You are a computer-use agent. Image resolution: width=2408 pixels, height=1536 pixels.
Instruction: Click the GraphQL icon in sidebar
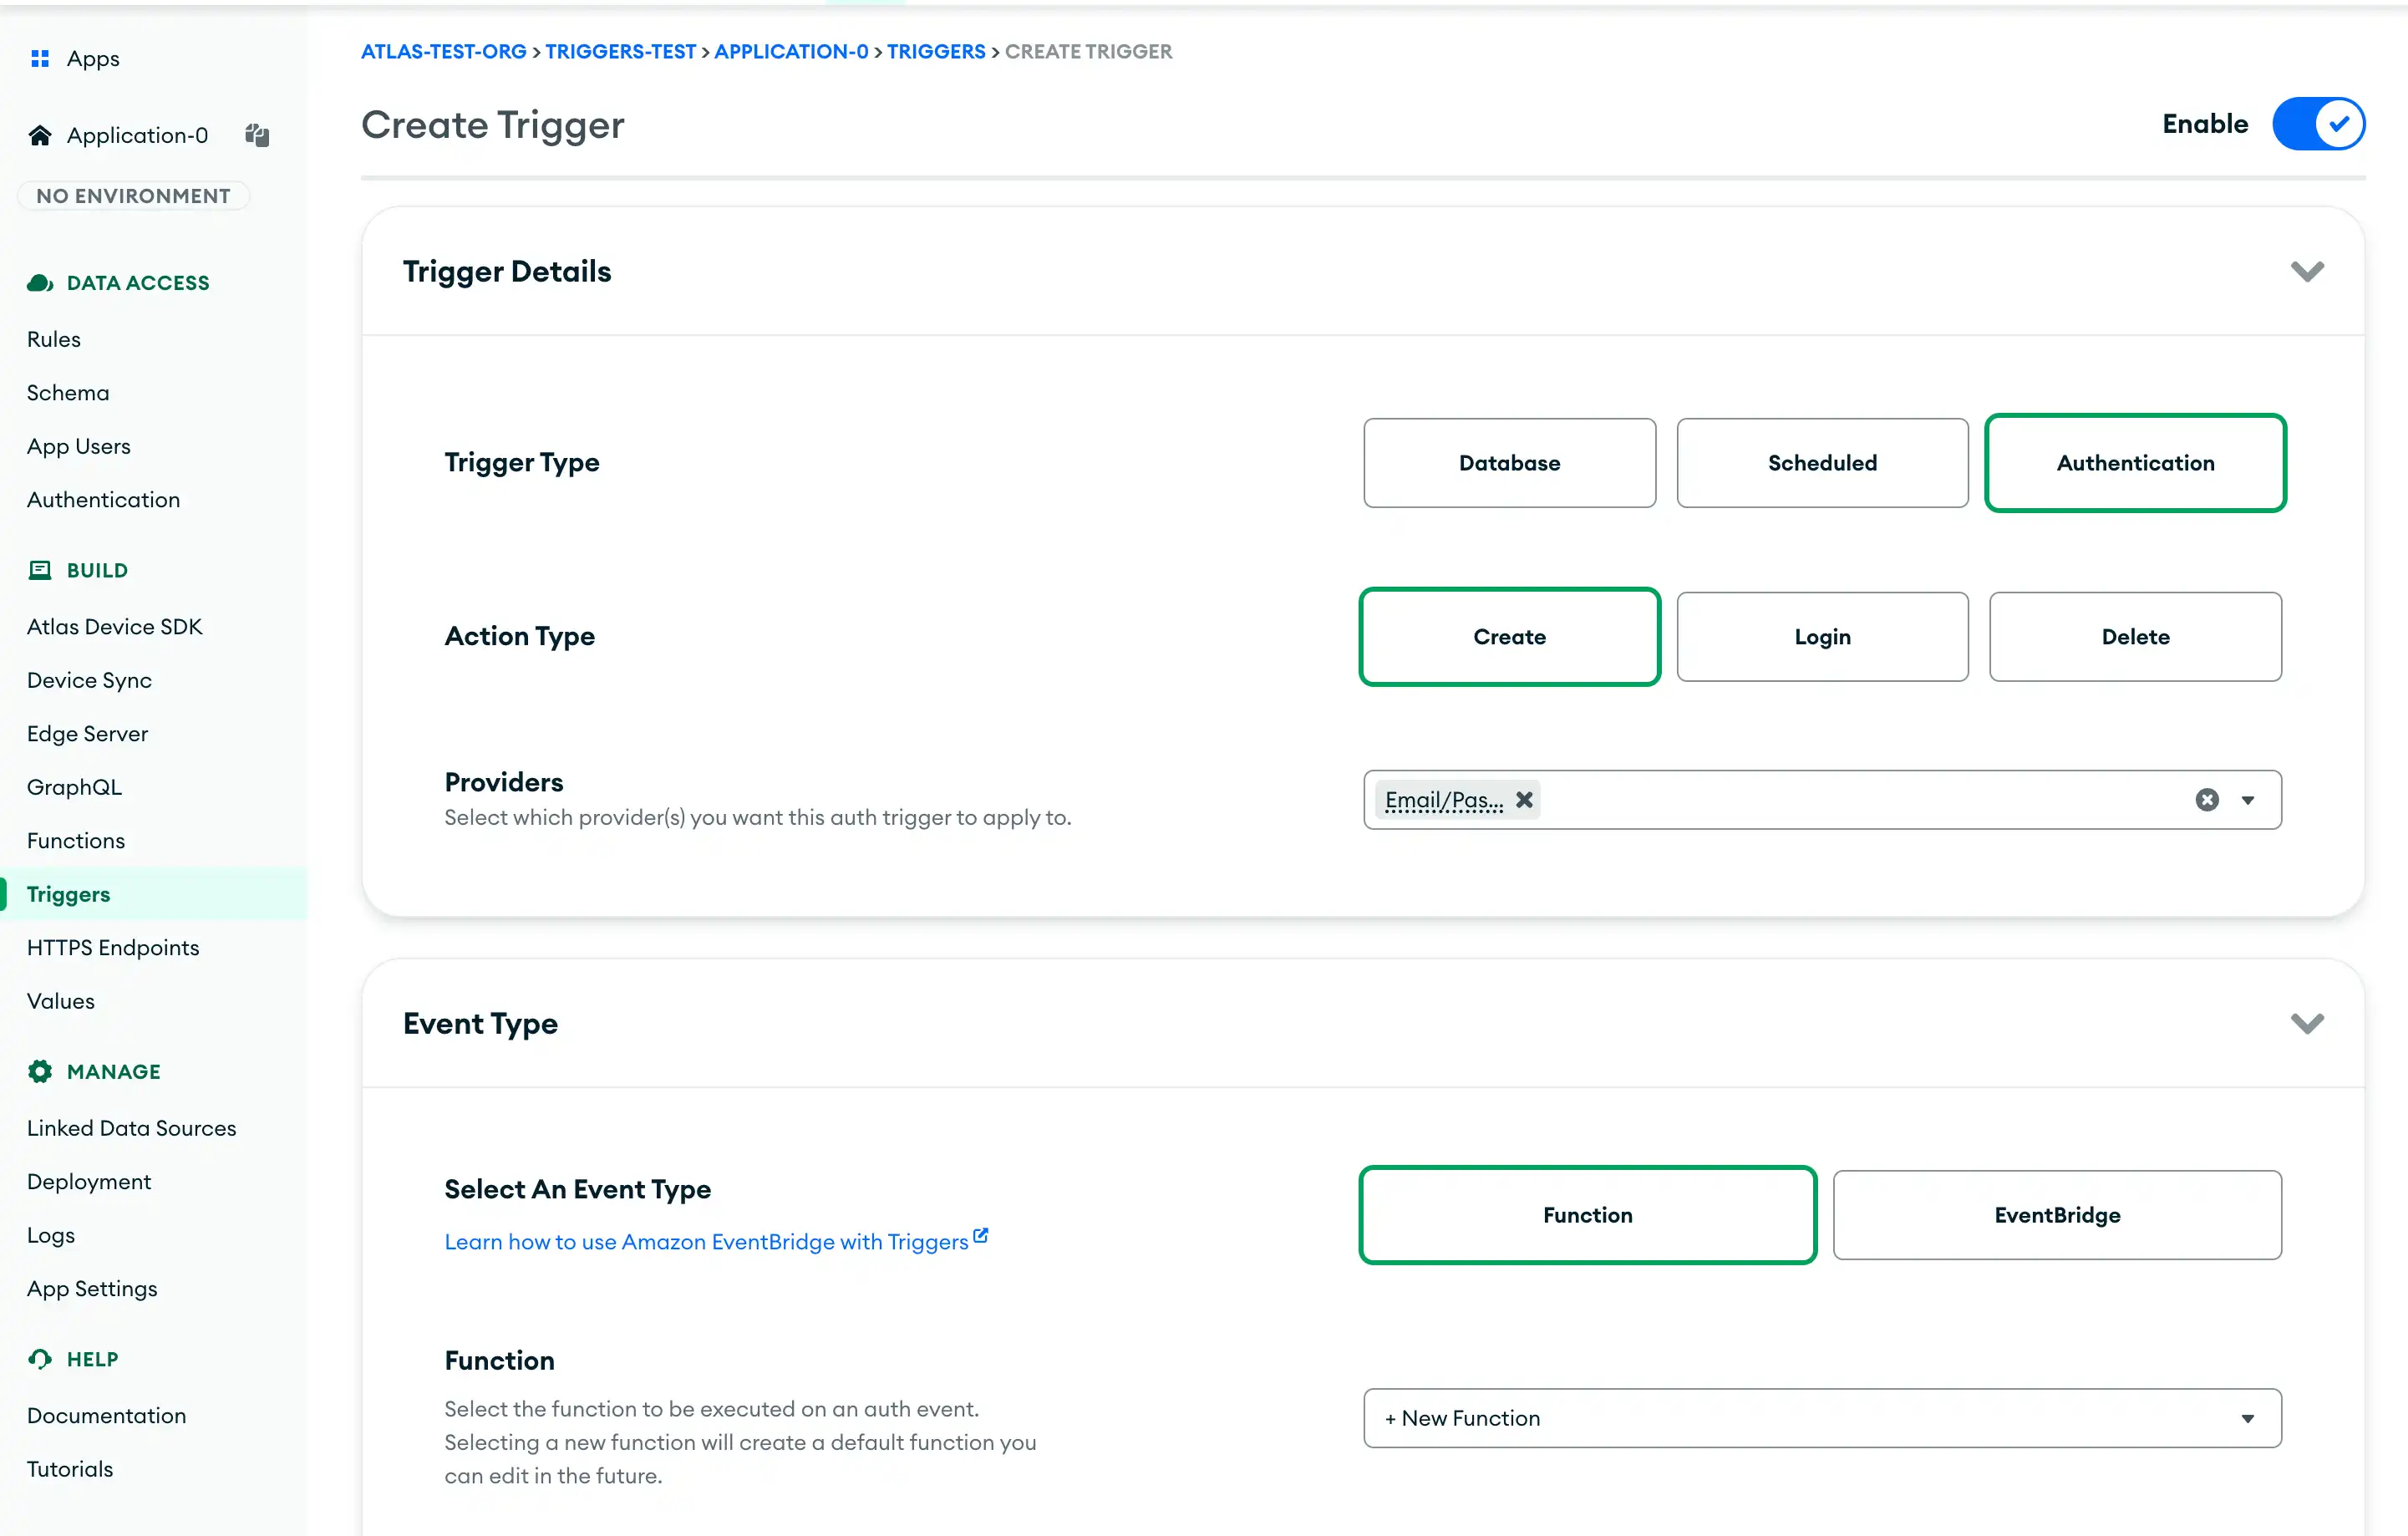pyautogui.click(x=74, y=785)
